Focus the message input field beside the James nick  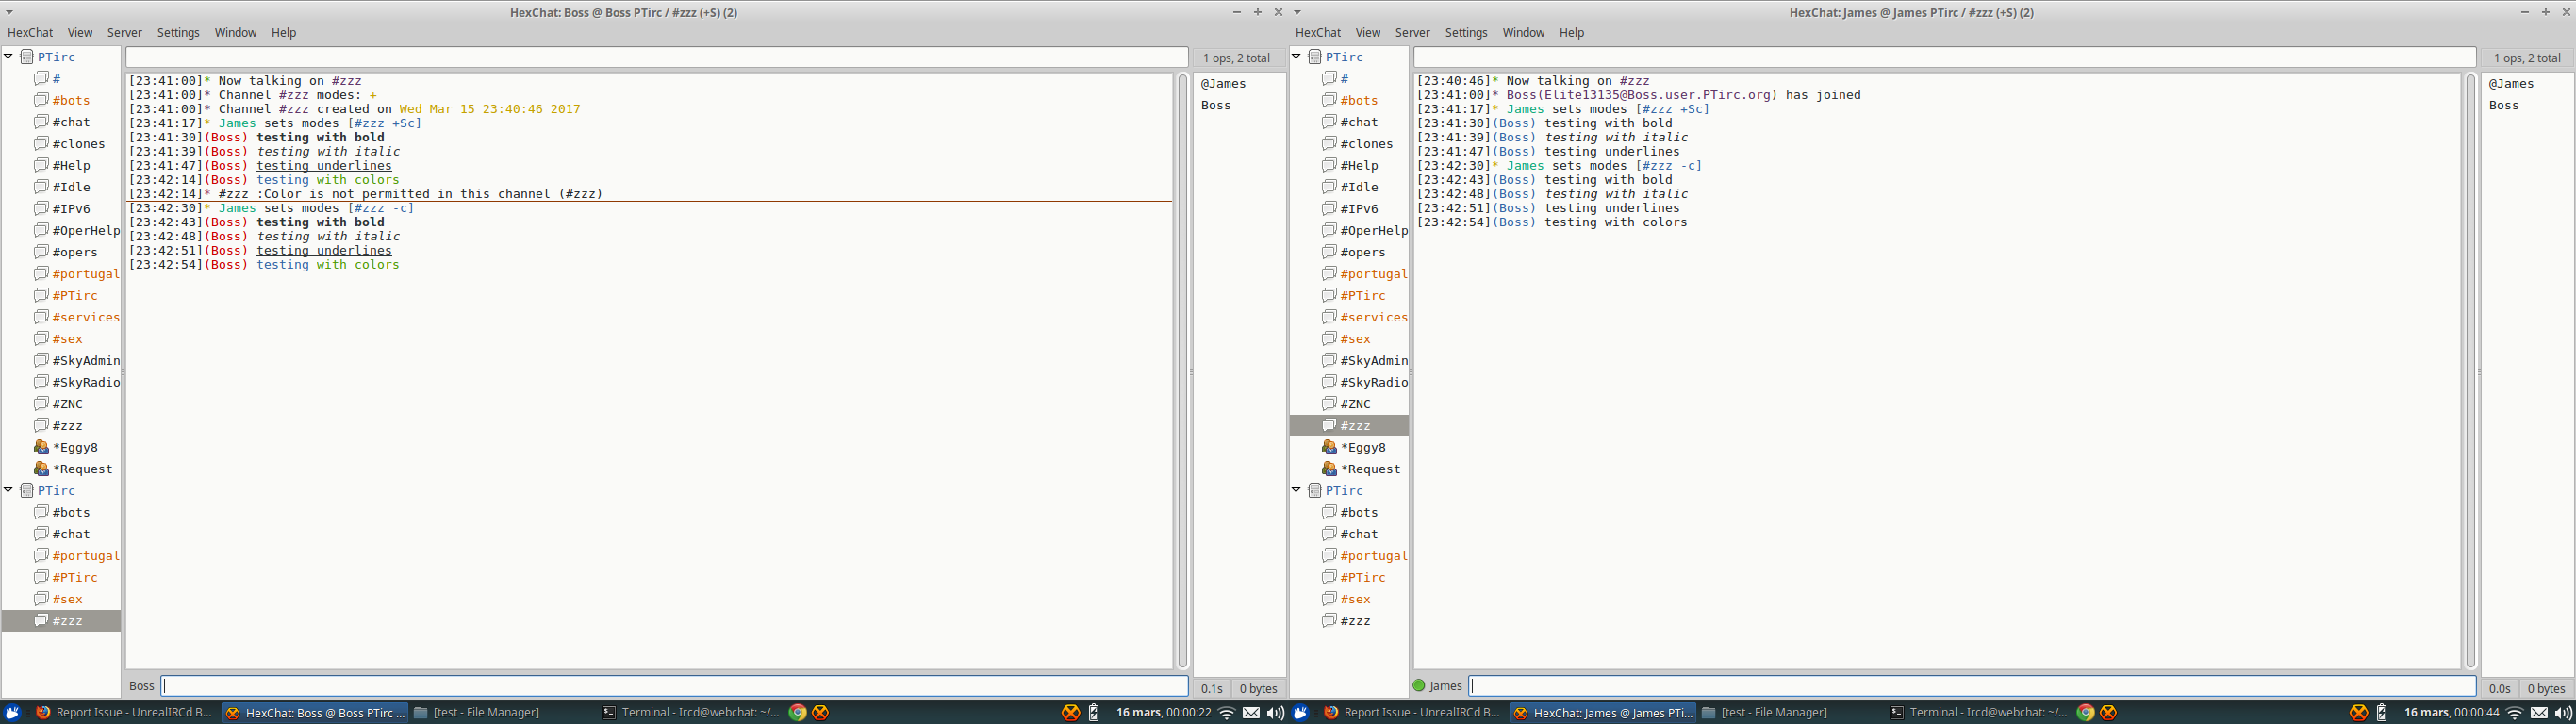tap(1970, 686)
